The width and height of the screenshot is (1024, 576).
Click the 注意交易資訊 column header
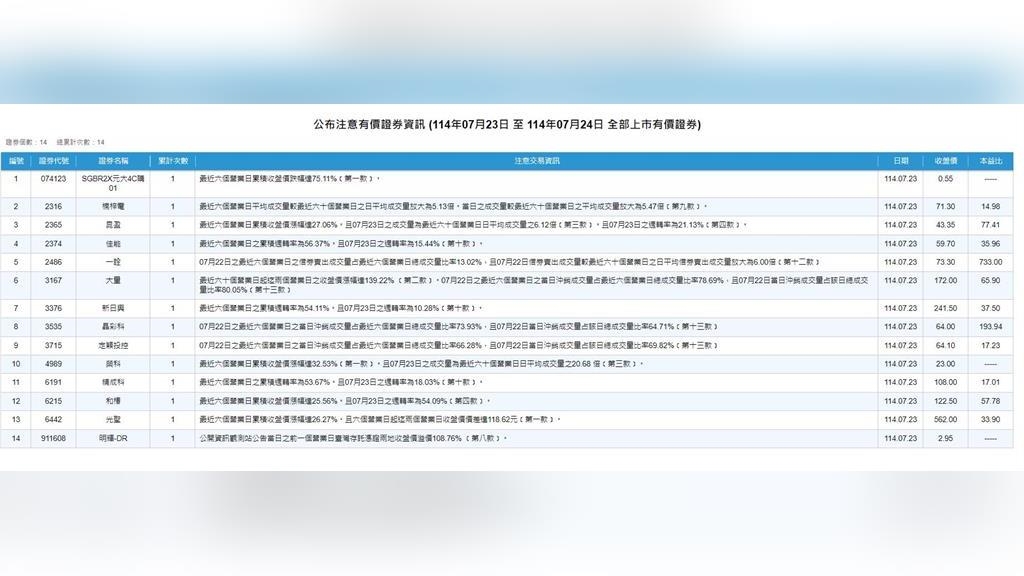537,161
